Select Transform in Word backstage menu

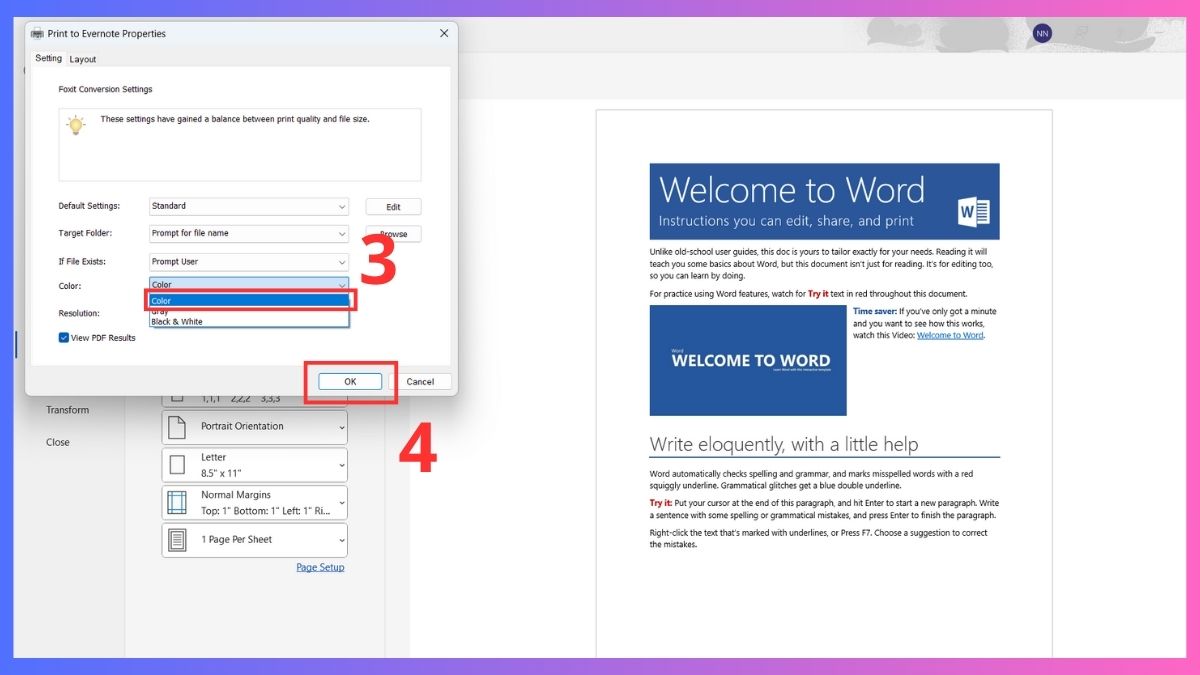(67, 410)
